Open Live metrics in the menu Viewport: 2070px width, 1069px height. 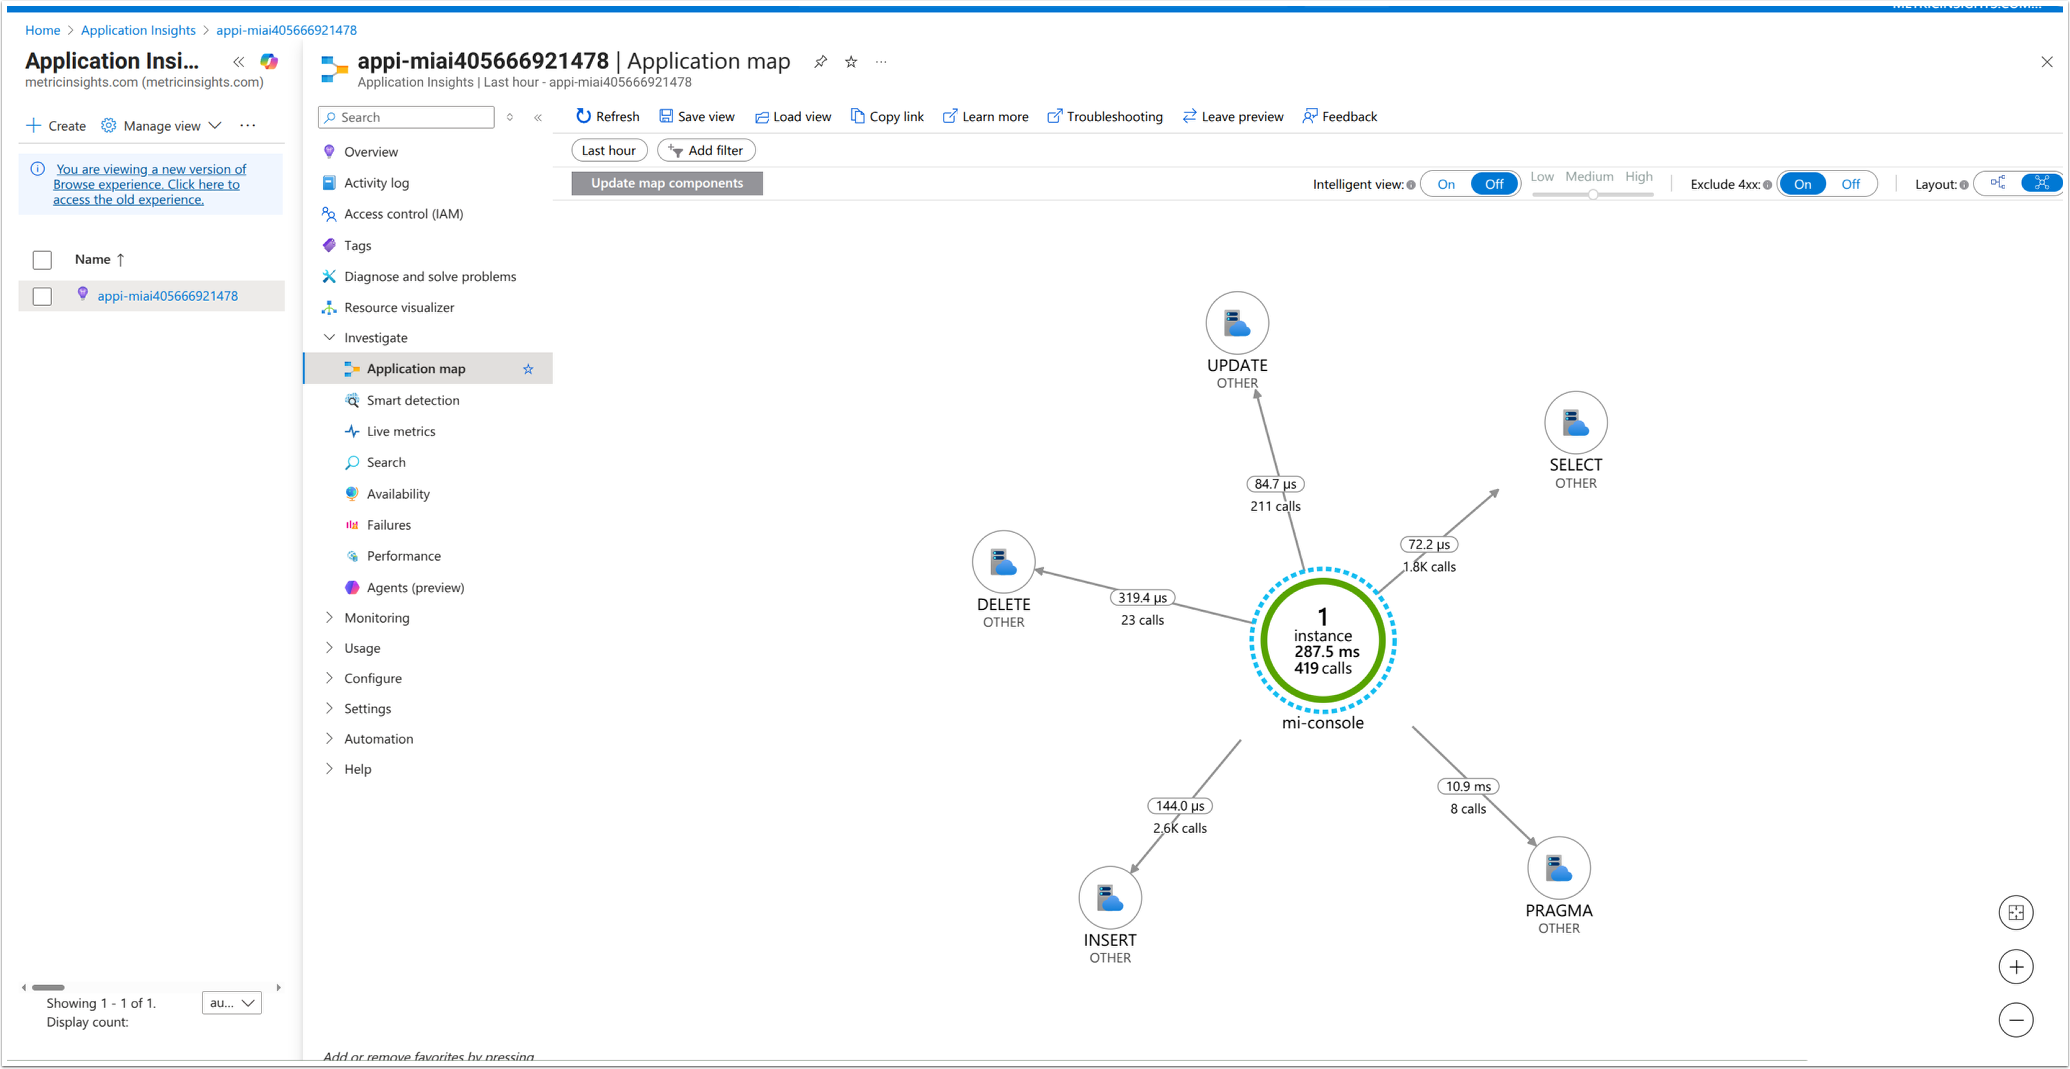coord(400,432)
